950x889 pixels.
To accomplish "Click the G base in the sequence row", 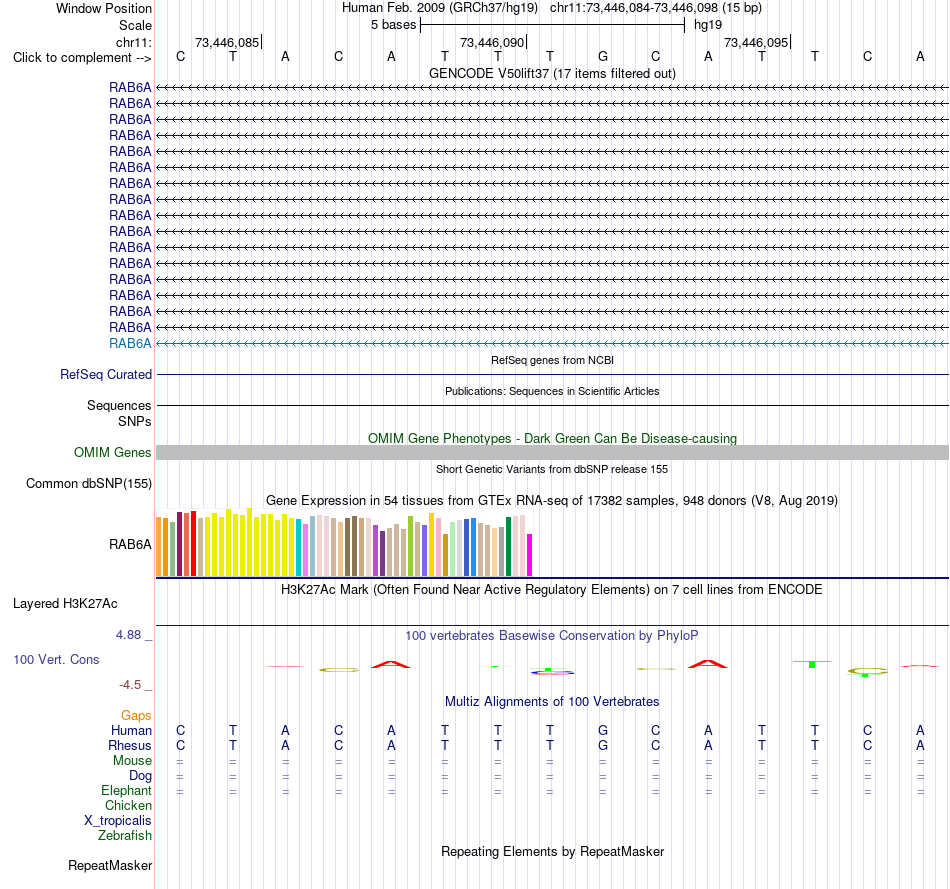I will pos(603,57).
